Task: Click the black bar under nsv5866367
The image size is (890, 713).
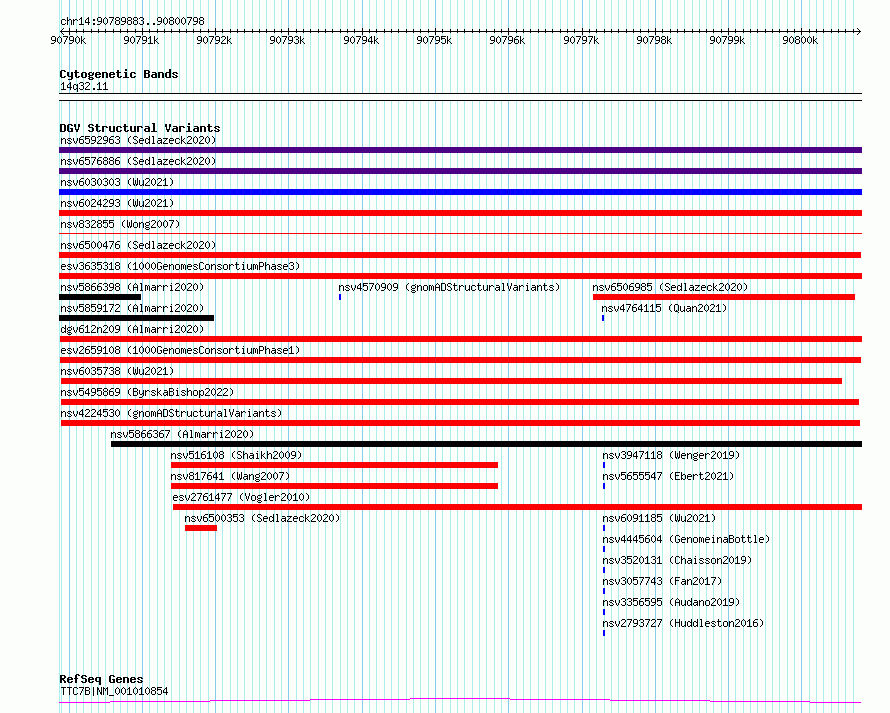Action: click(486, 444)
